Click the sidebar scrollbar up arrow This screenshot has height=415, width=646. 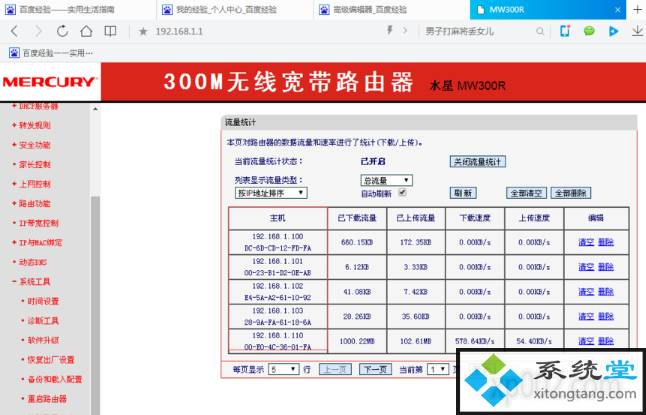[95, 109]
